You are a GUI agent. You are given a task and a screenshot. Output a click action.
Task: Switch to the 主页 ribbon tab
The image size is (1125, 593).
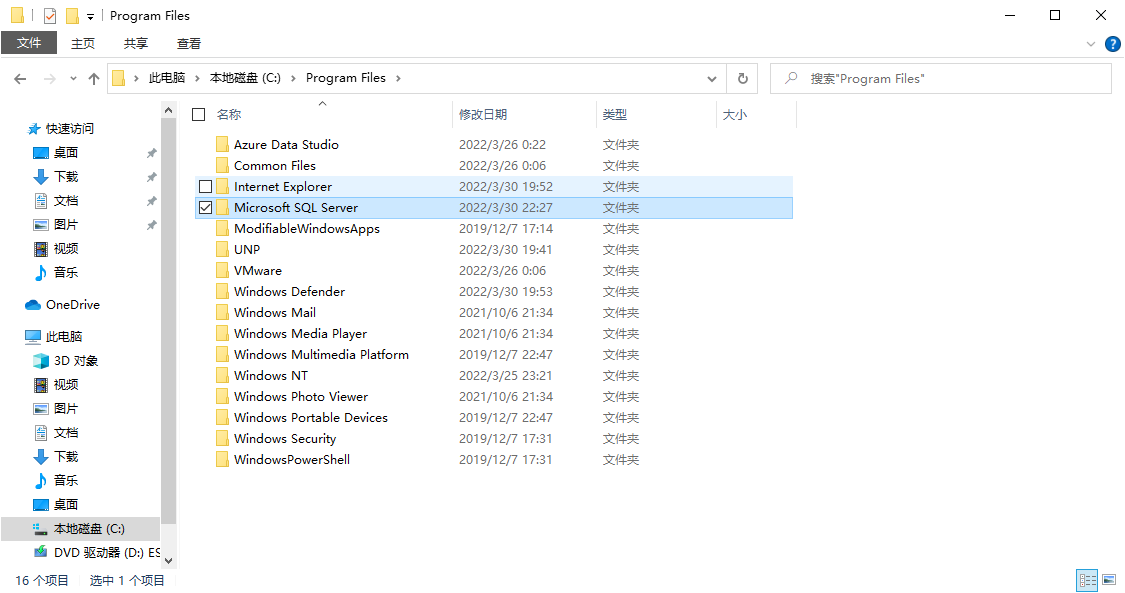(x=83, y=43)
